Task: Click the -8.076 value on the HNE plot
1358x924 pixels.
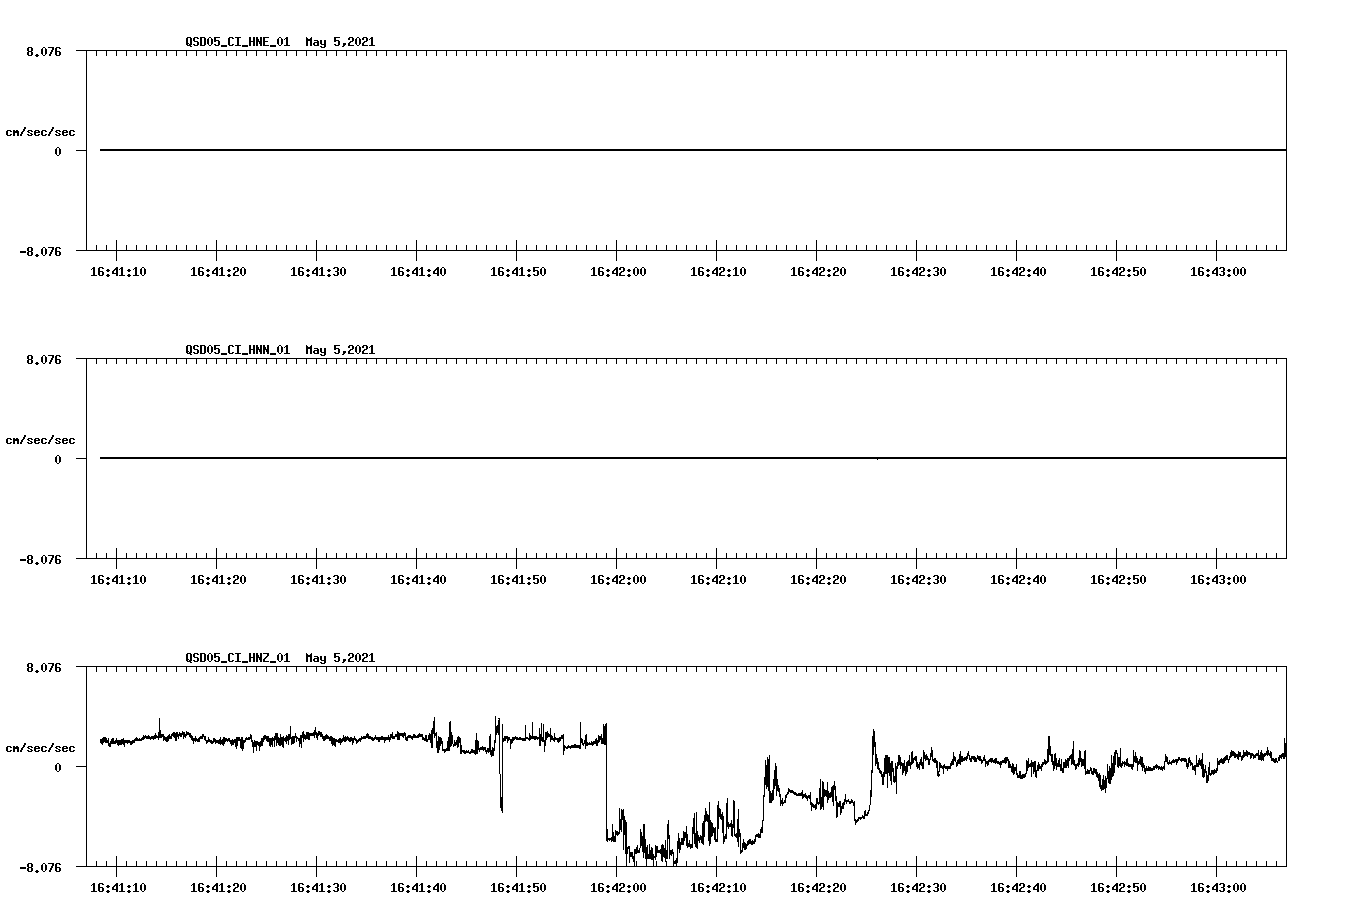Action: pos(41,252)
